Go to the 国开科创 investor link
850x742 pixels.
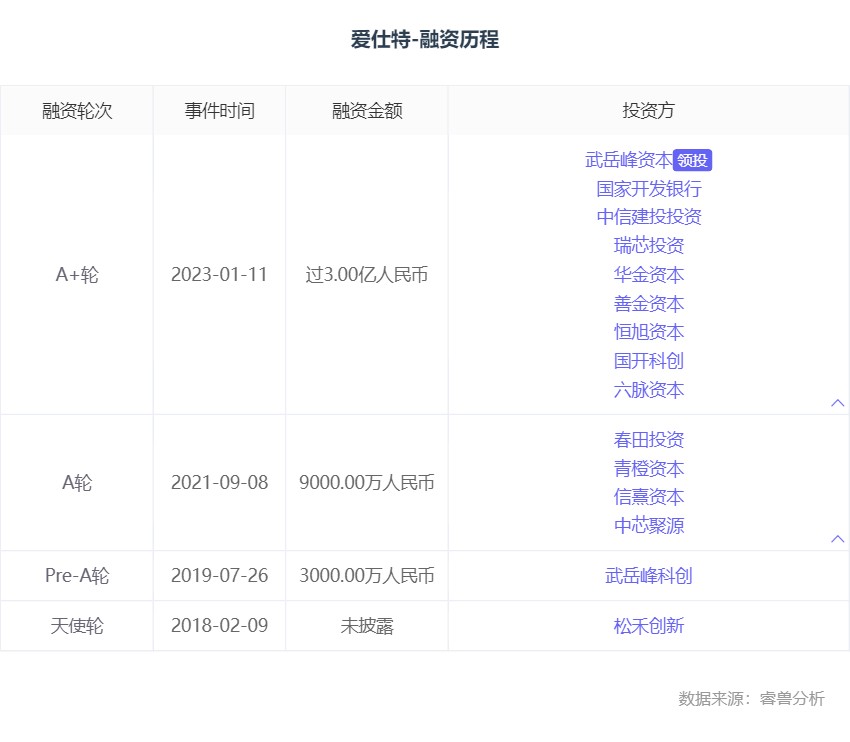tap(648, 361)
